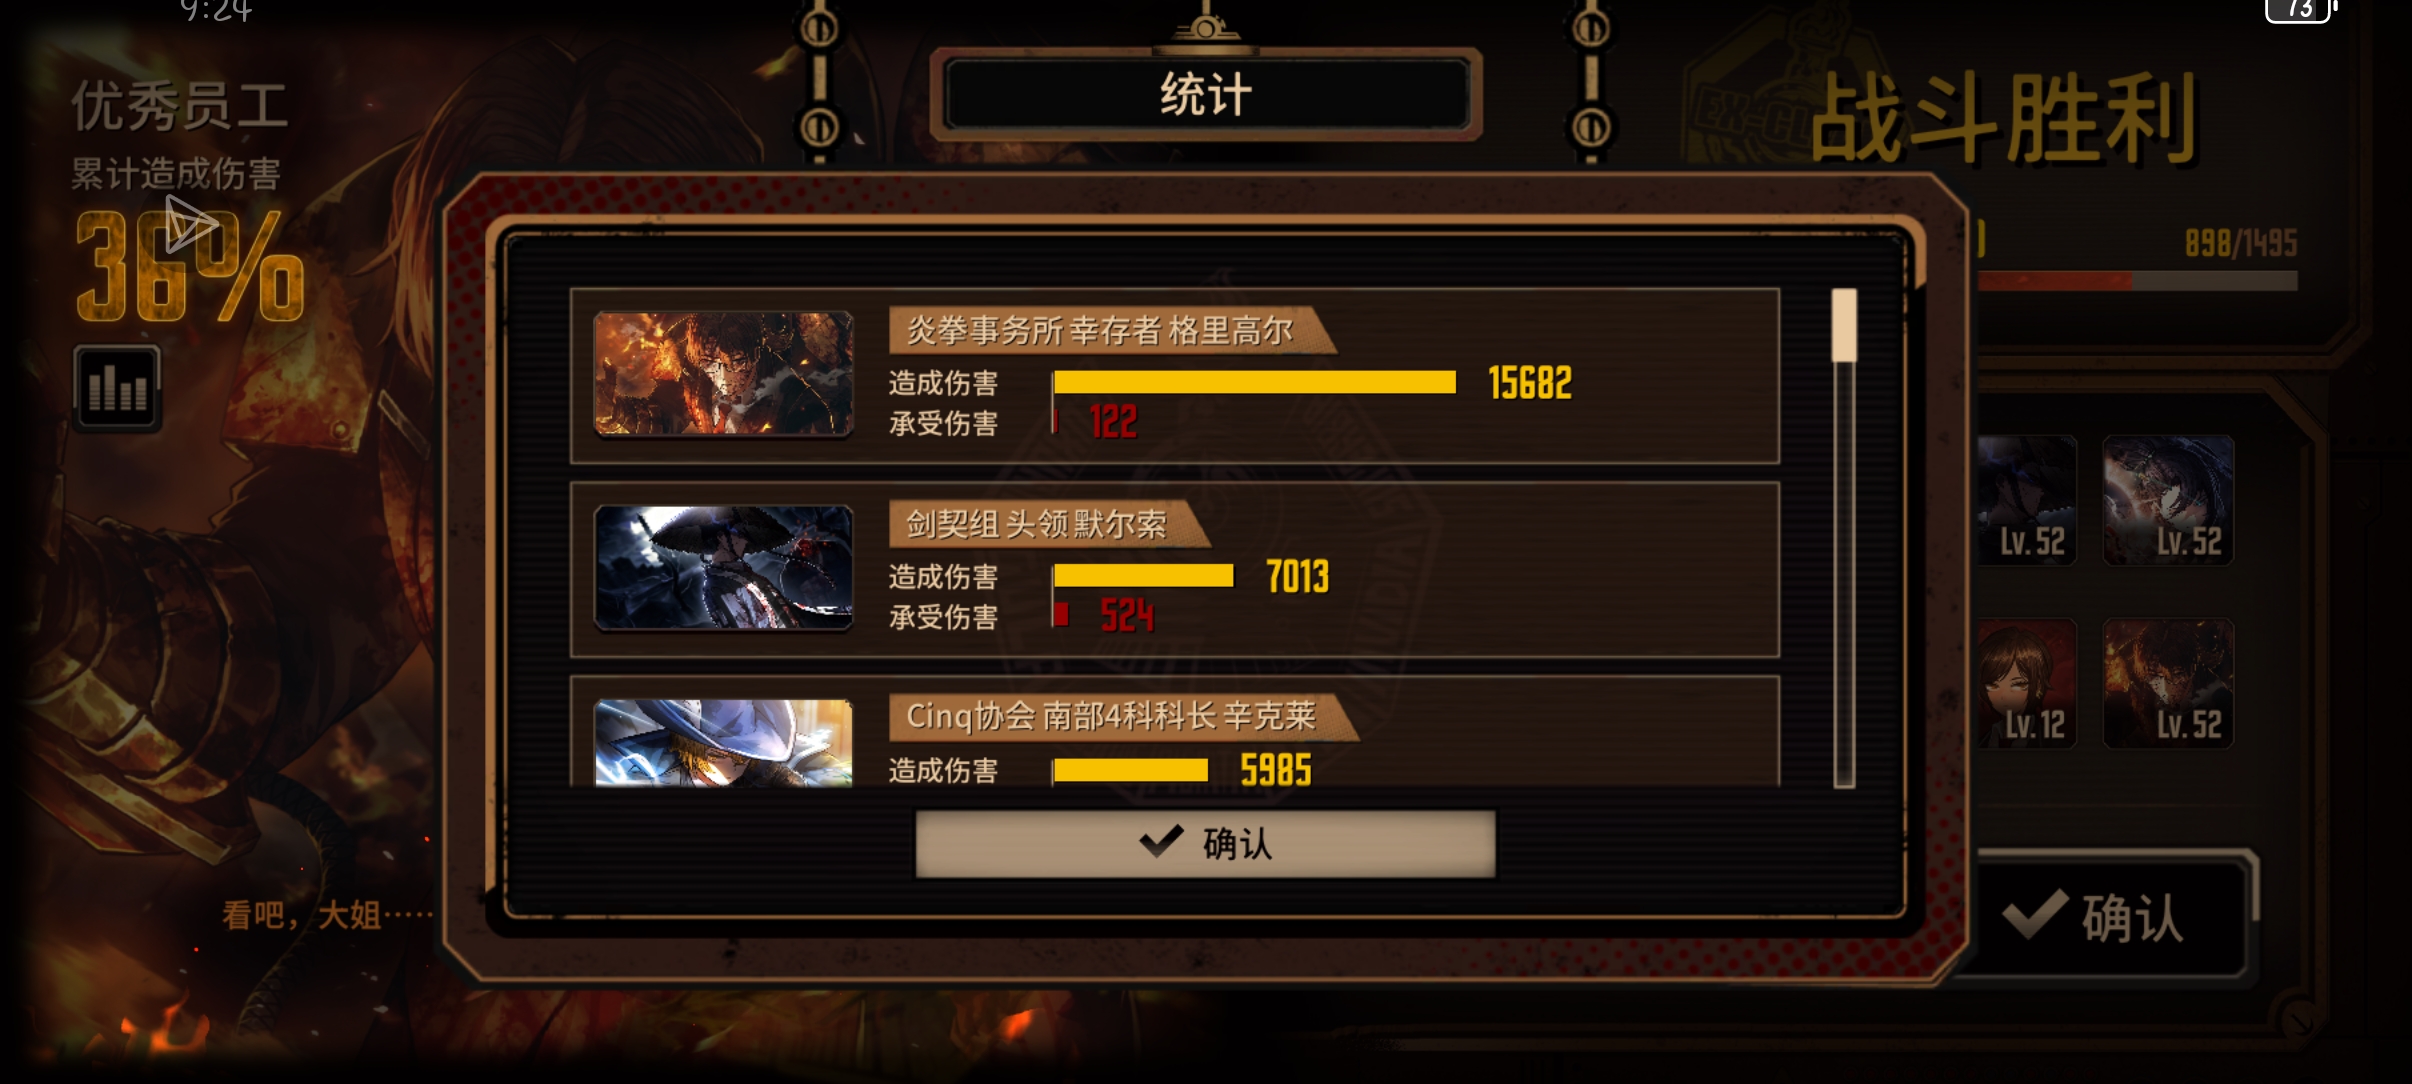Click the 炎拳事务所 幸存者 格里高尔 name label
Image resolution: width=2412 pixels, height=1084 pixels.
tap(1100, 330)
